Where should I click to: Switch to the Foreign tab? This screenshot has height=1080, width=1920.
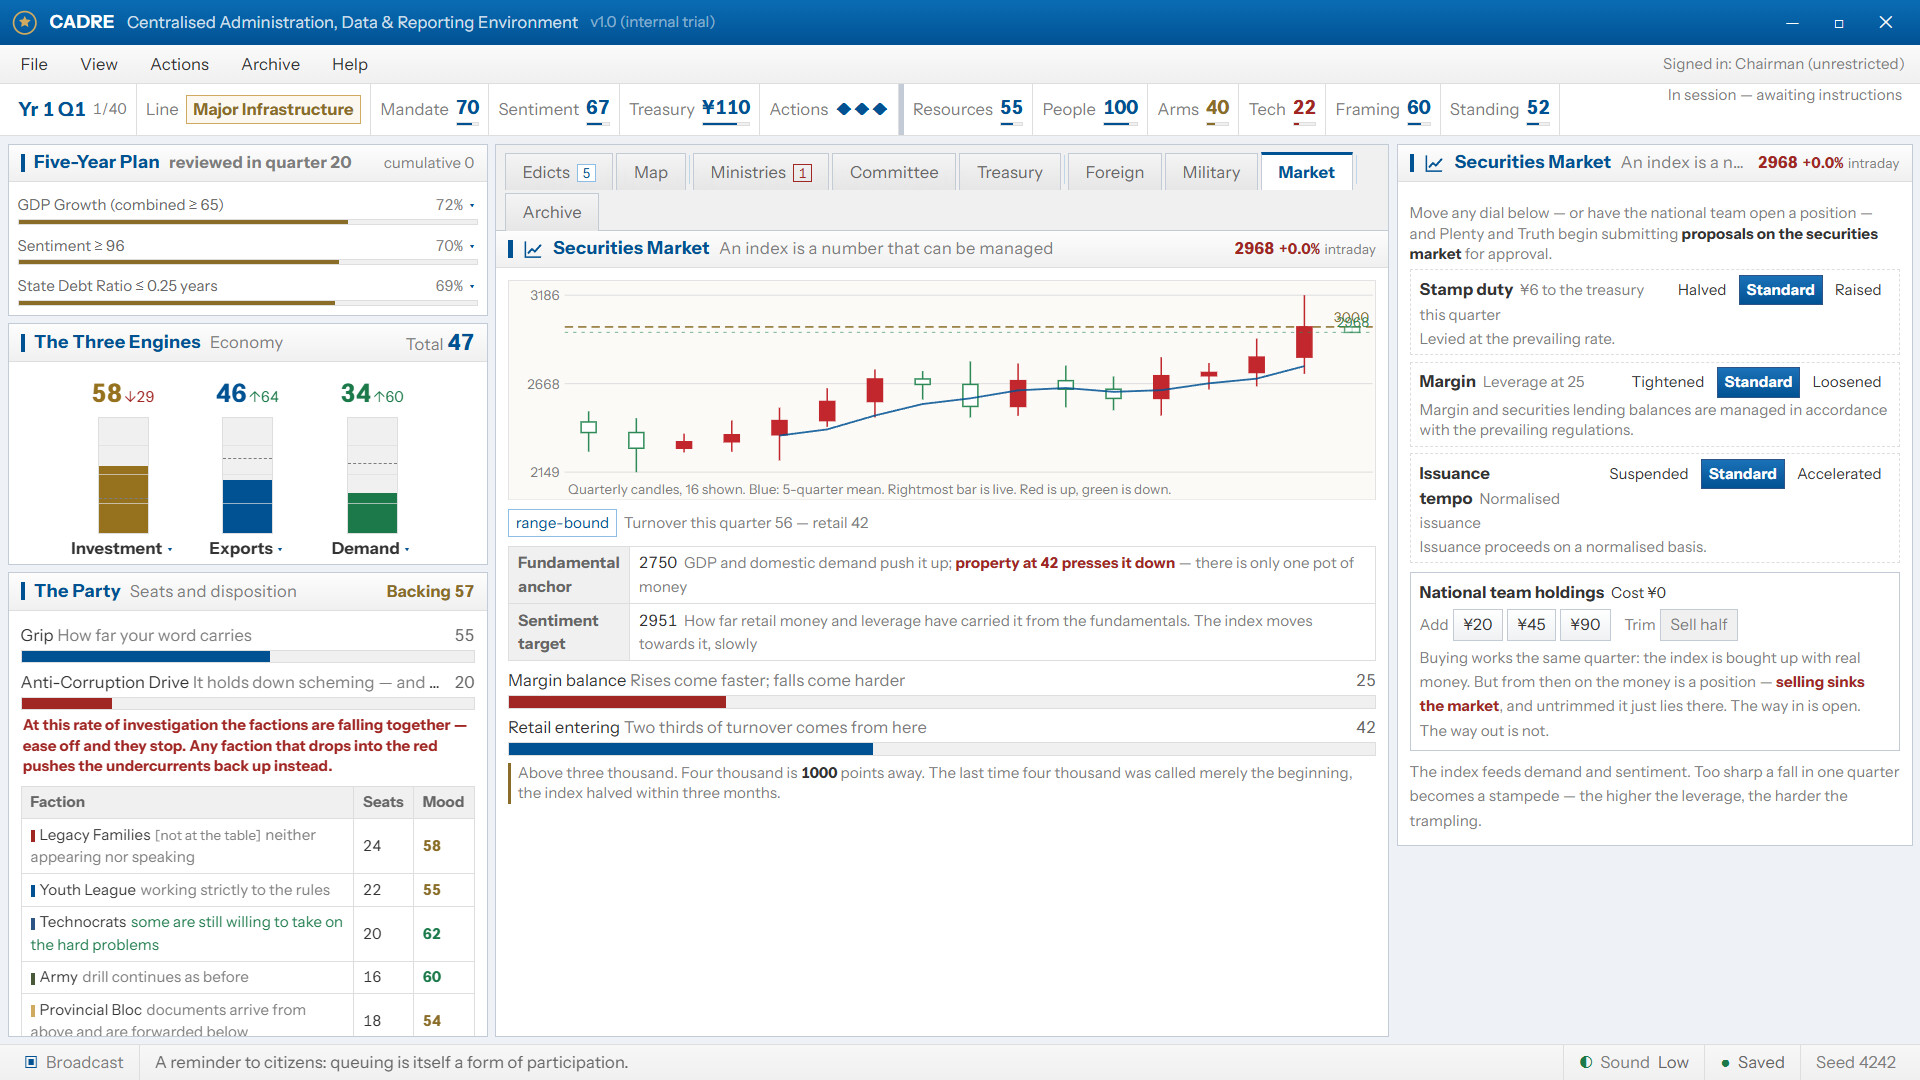[1114, 172]
